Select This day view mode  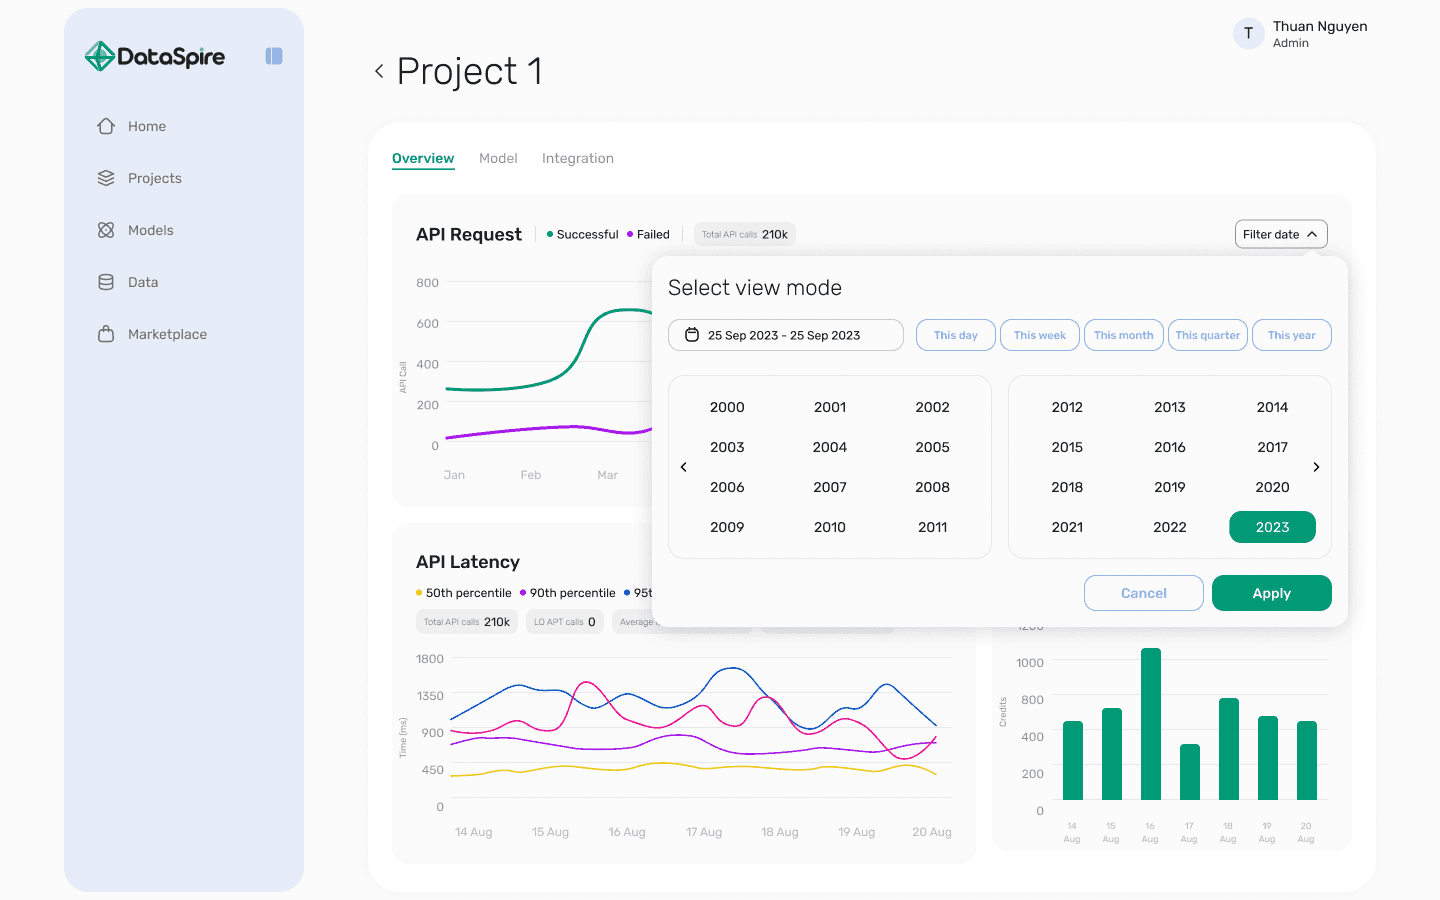[x=956, y=335]
